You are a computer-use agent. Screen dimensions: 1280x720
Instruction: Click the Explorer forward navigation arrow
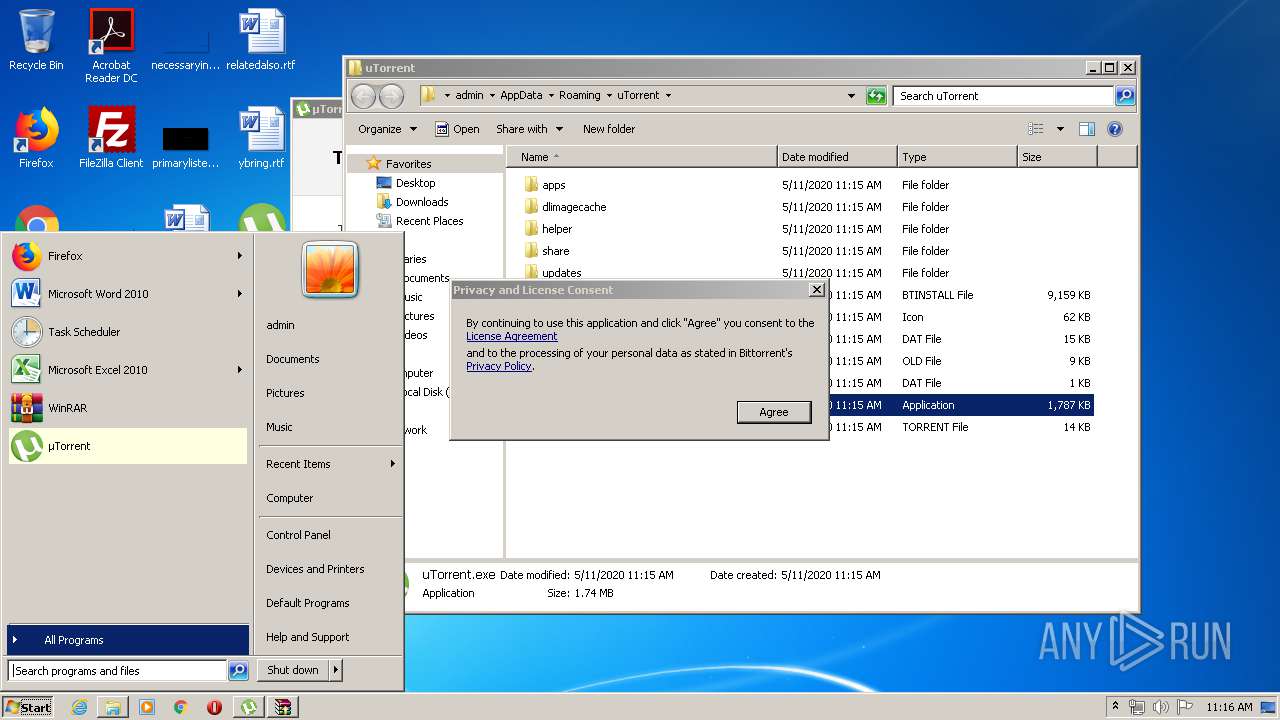391,96
